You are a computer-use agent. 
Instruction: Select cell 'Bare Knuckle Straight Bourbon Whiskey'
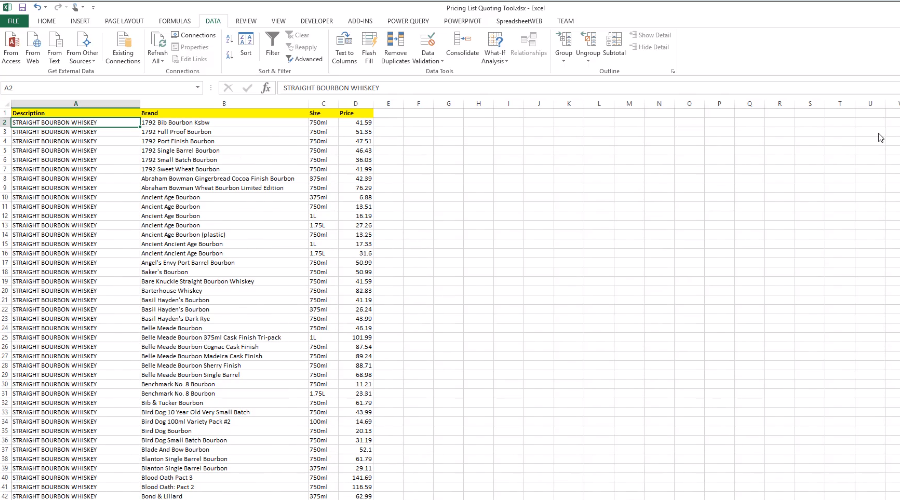(x=224, y=281)
